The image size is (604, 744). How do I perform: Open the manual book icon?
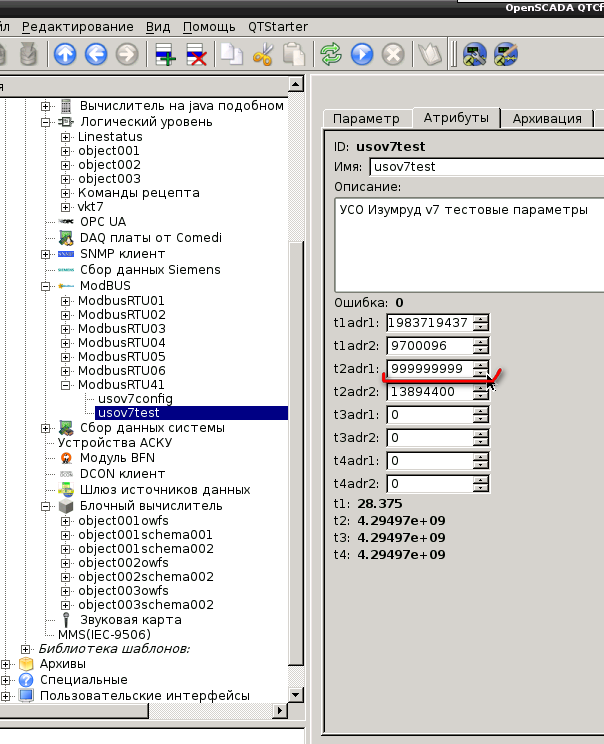pos(429,55)
